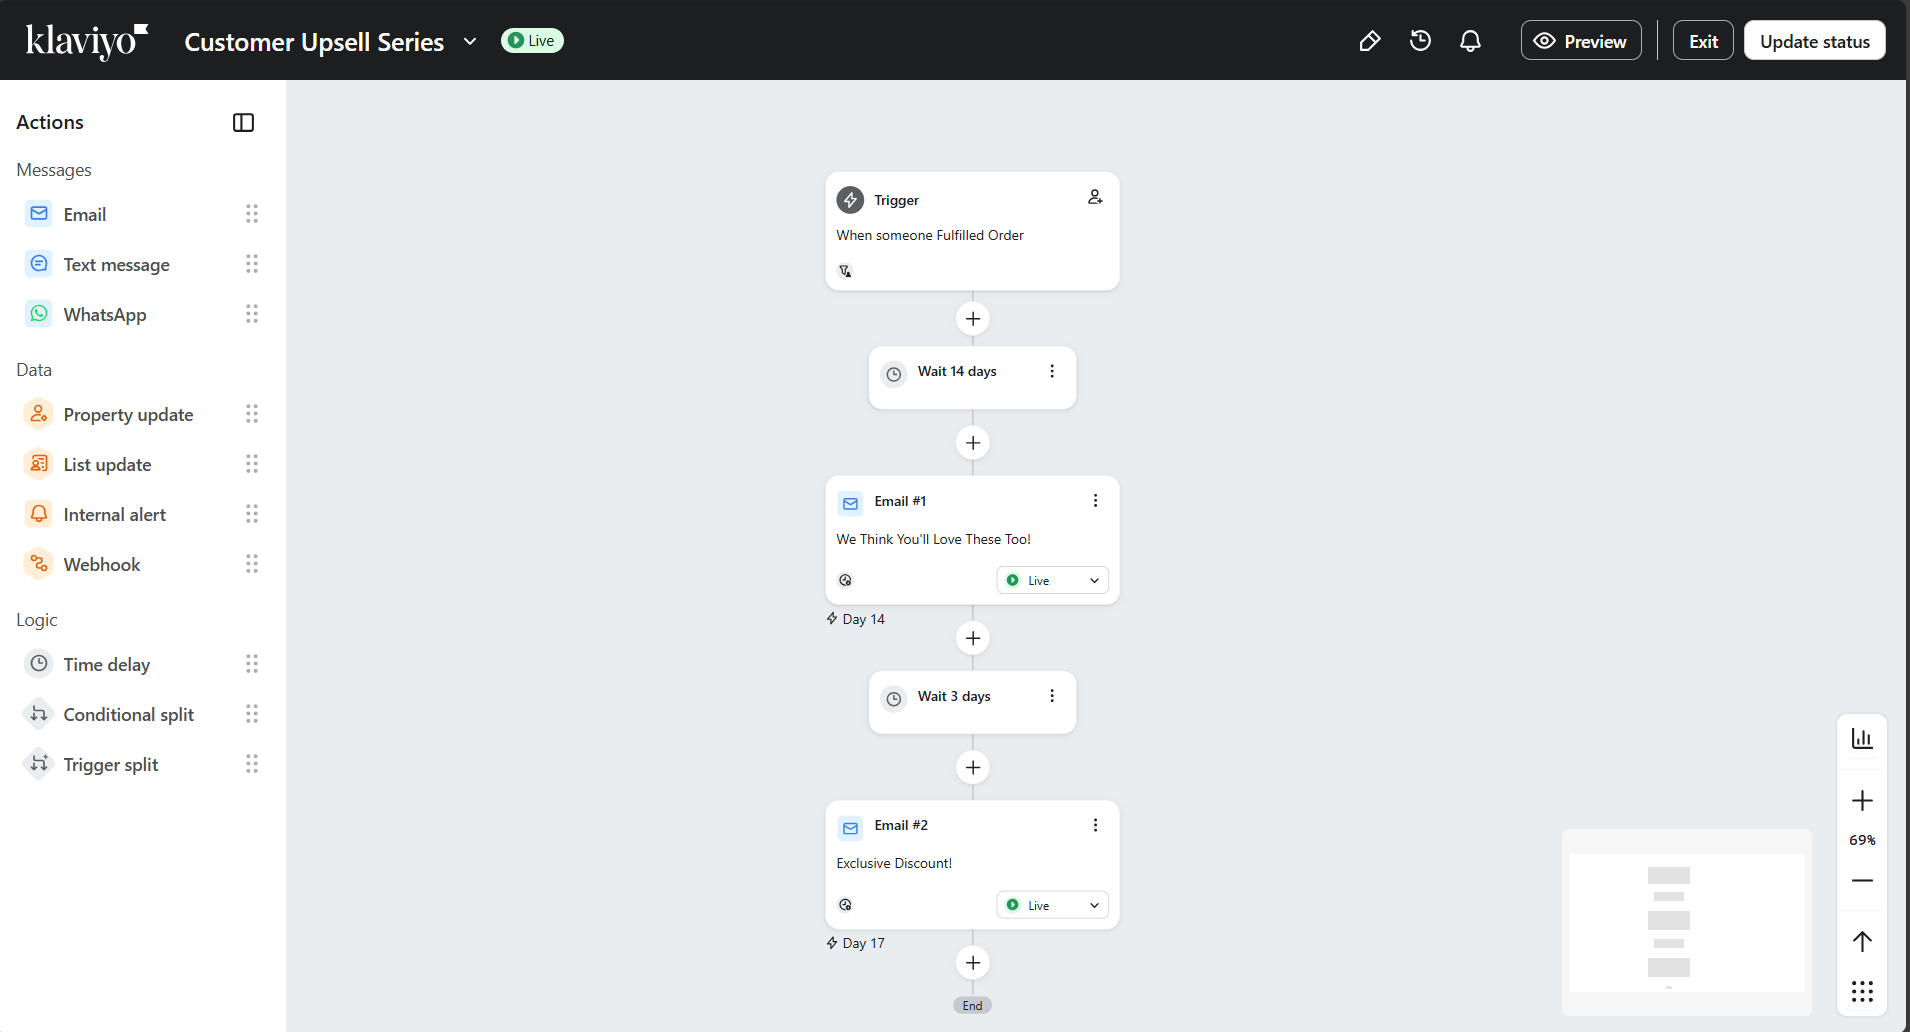Open the Customer Upsell Series flow name dropdown
1910x1032 pixels.
pyautogui.click(x=470, y=42)
